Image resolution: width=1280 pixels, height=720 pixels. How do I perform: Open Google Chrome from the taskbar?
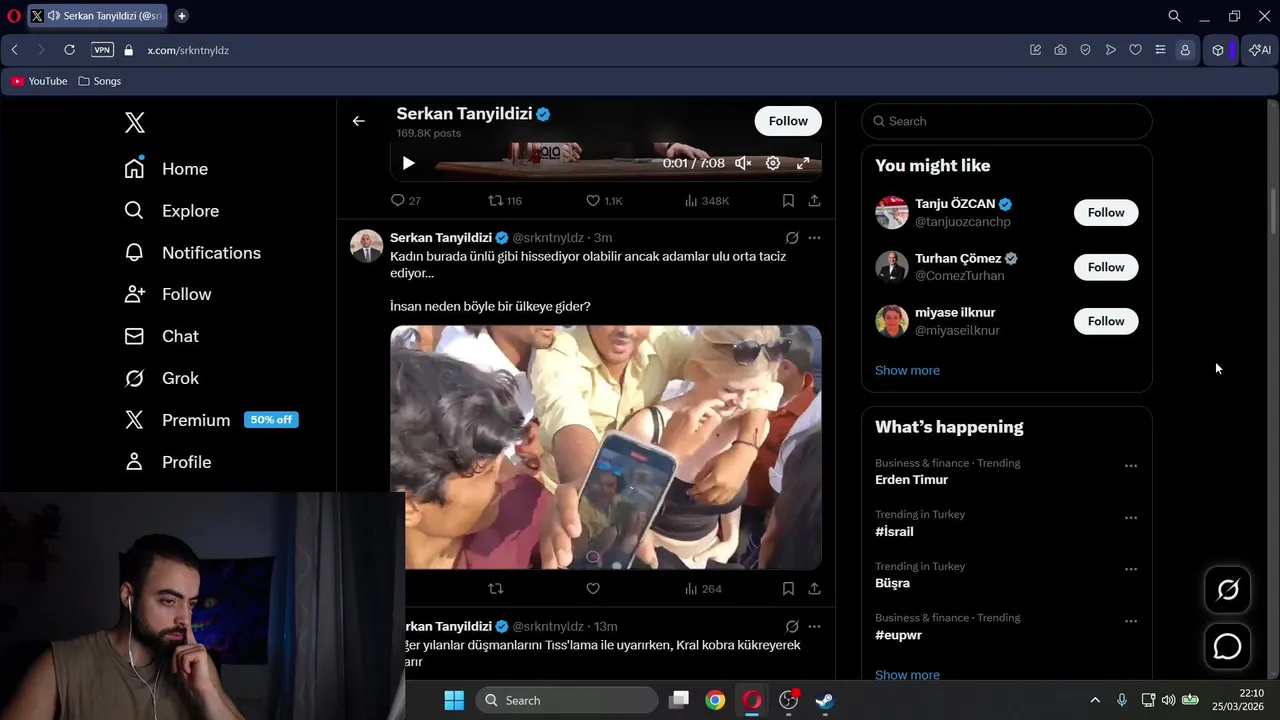coord(715,700)
